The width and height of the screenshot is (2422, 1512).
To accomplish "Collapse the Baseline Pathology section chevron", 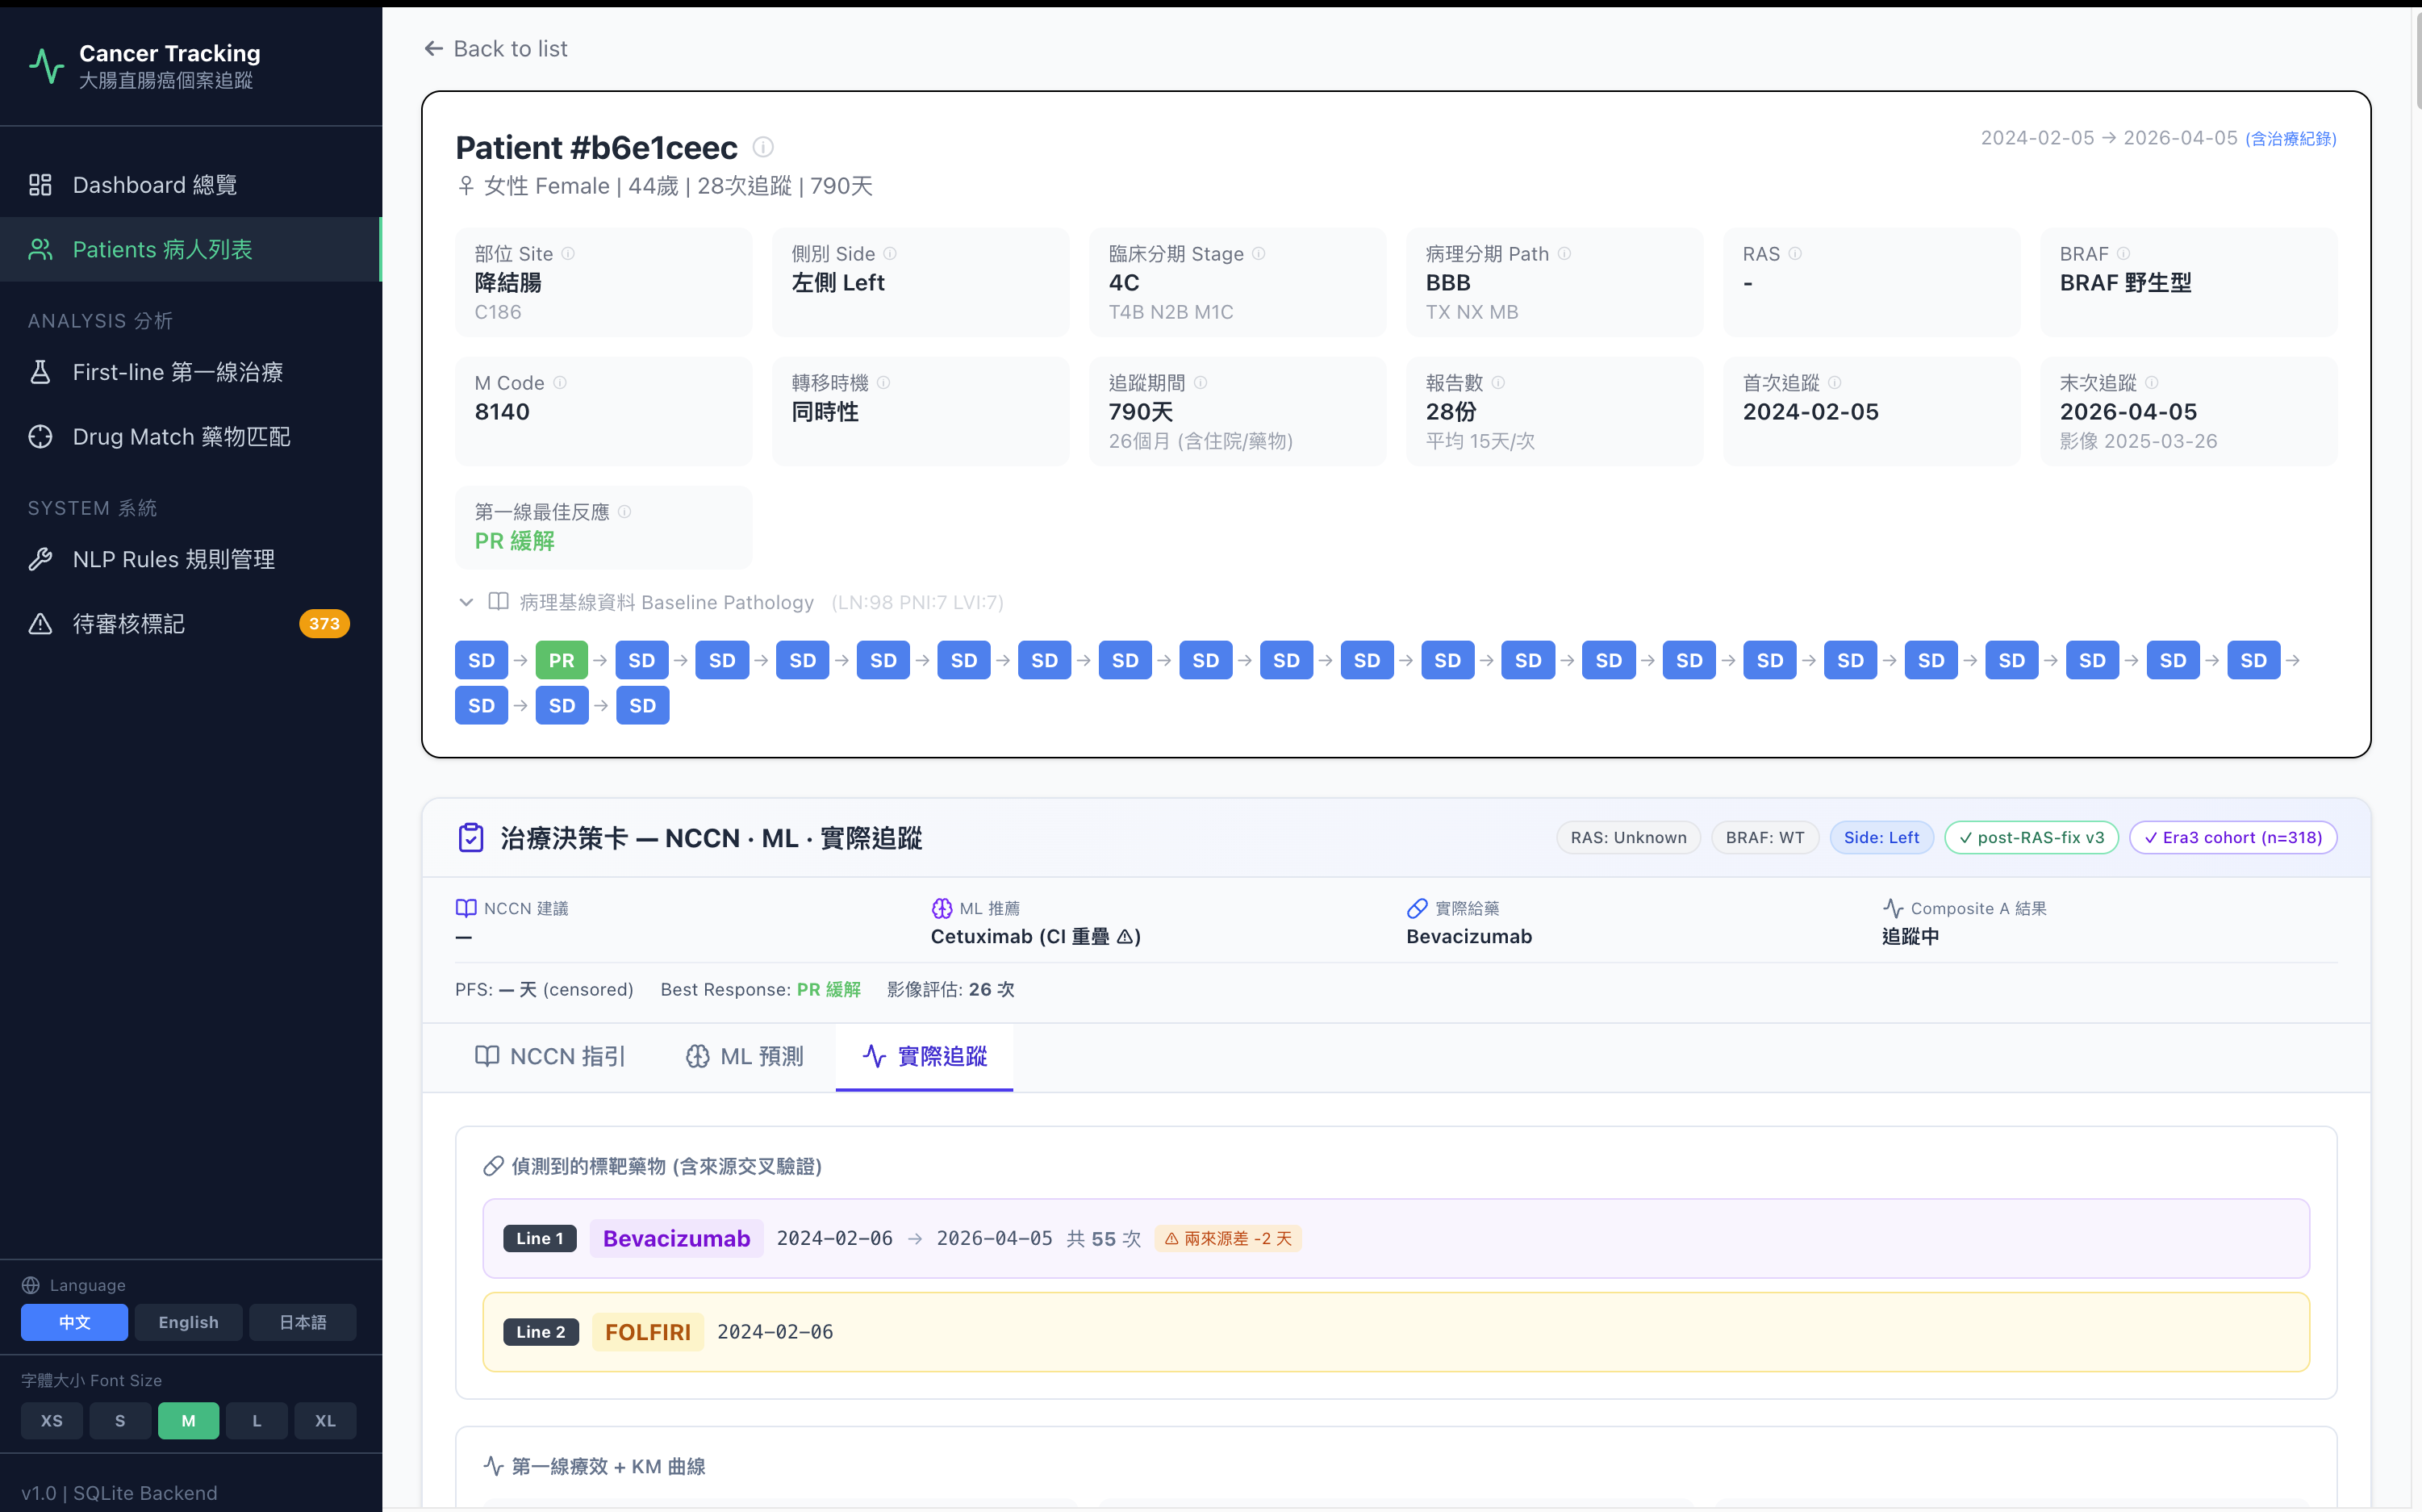I will point(466,602).
